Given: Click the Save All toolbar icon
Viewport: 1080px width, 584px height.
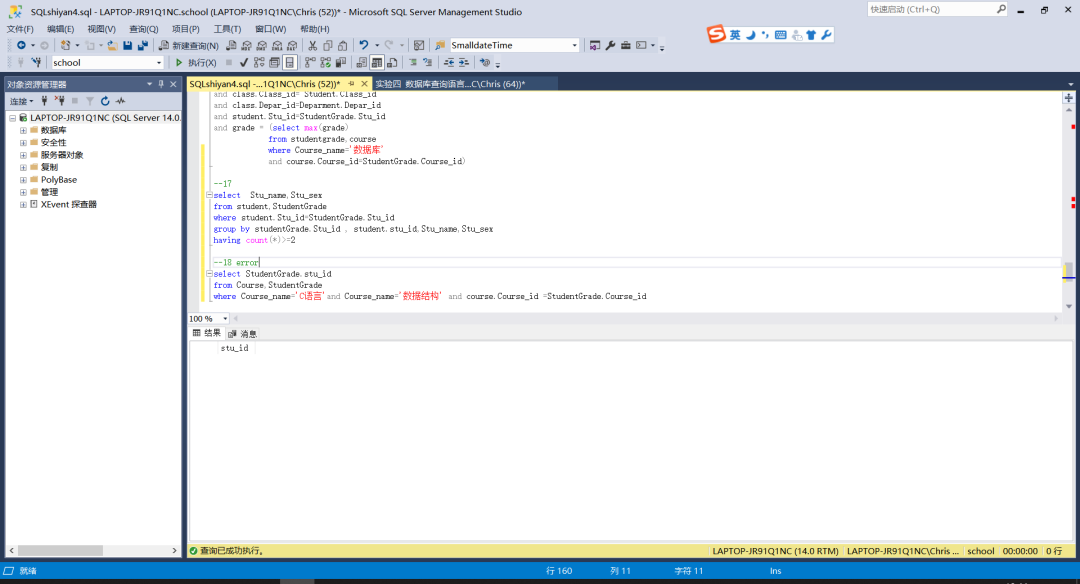Looking at the screenshot, I should pyautogui.click(x=143, y=45).
